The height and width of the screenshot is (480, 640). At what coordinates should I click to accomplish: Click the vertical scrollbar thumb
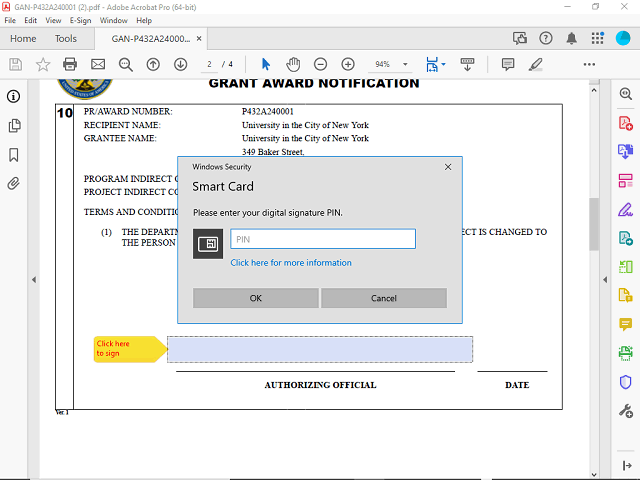click(x=594, y=224)
